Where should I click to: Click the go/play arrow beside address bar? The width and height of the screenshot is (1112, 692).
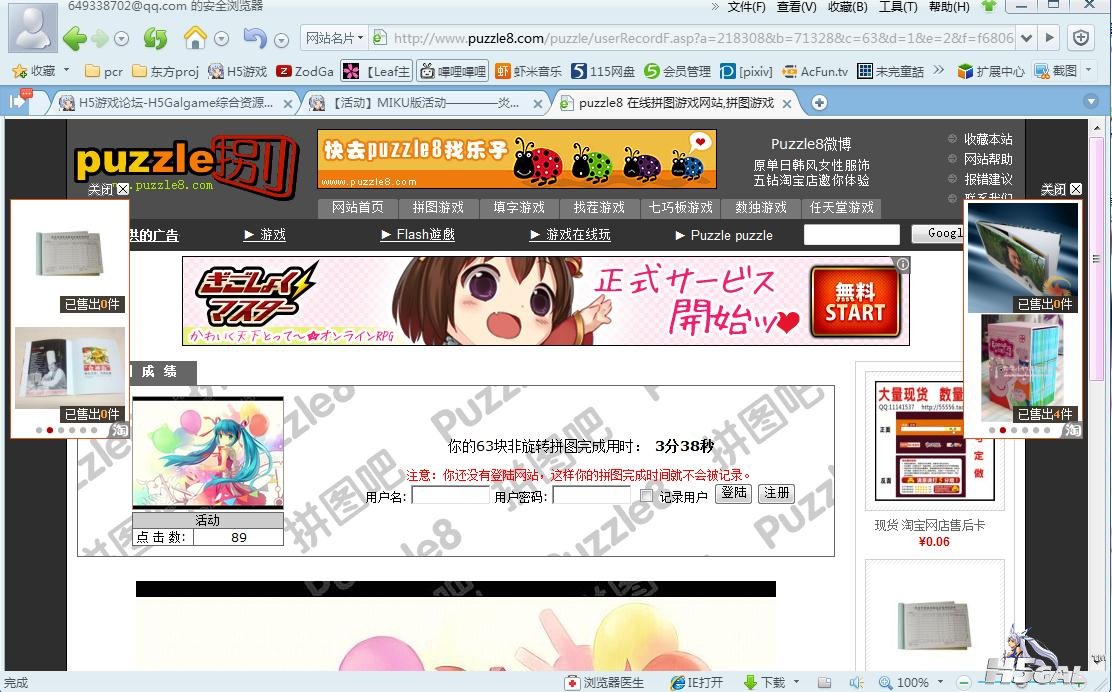click(1050, 38)
